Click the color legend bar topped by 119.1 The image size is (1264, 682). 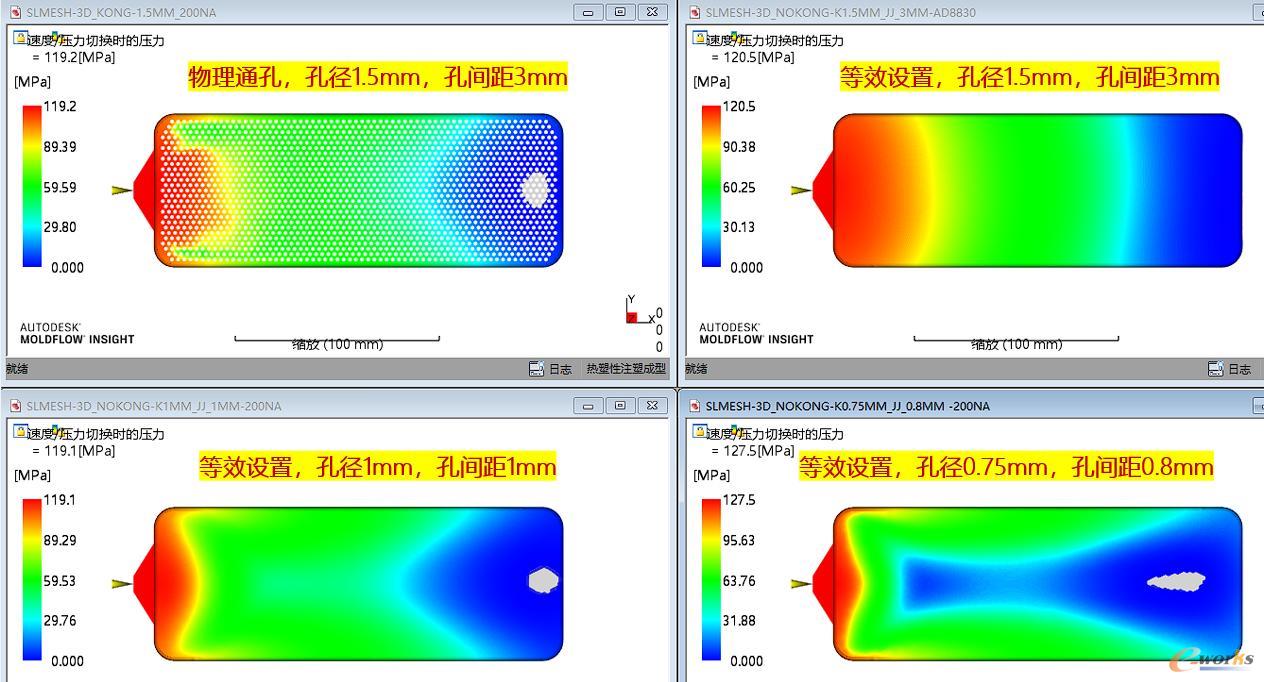click(x=33, y=579)
